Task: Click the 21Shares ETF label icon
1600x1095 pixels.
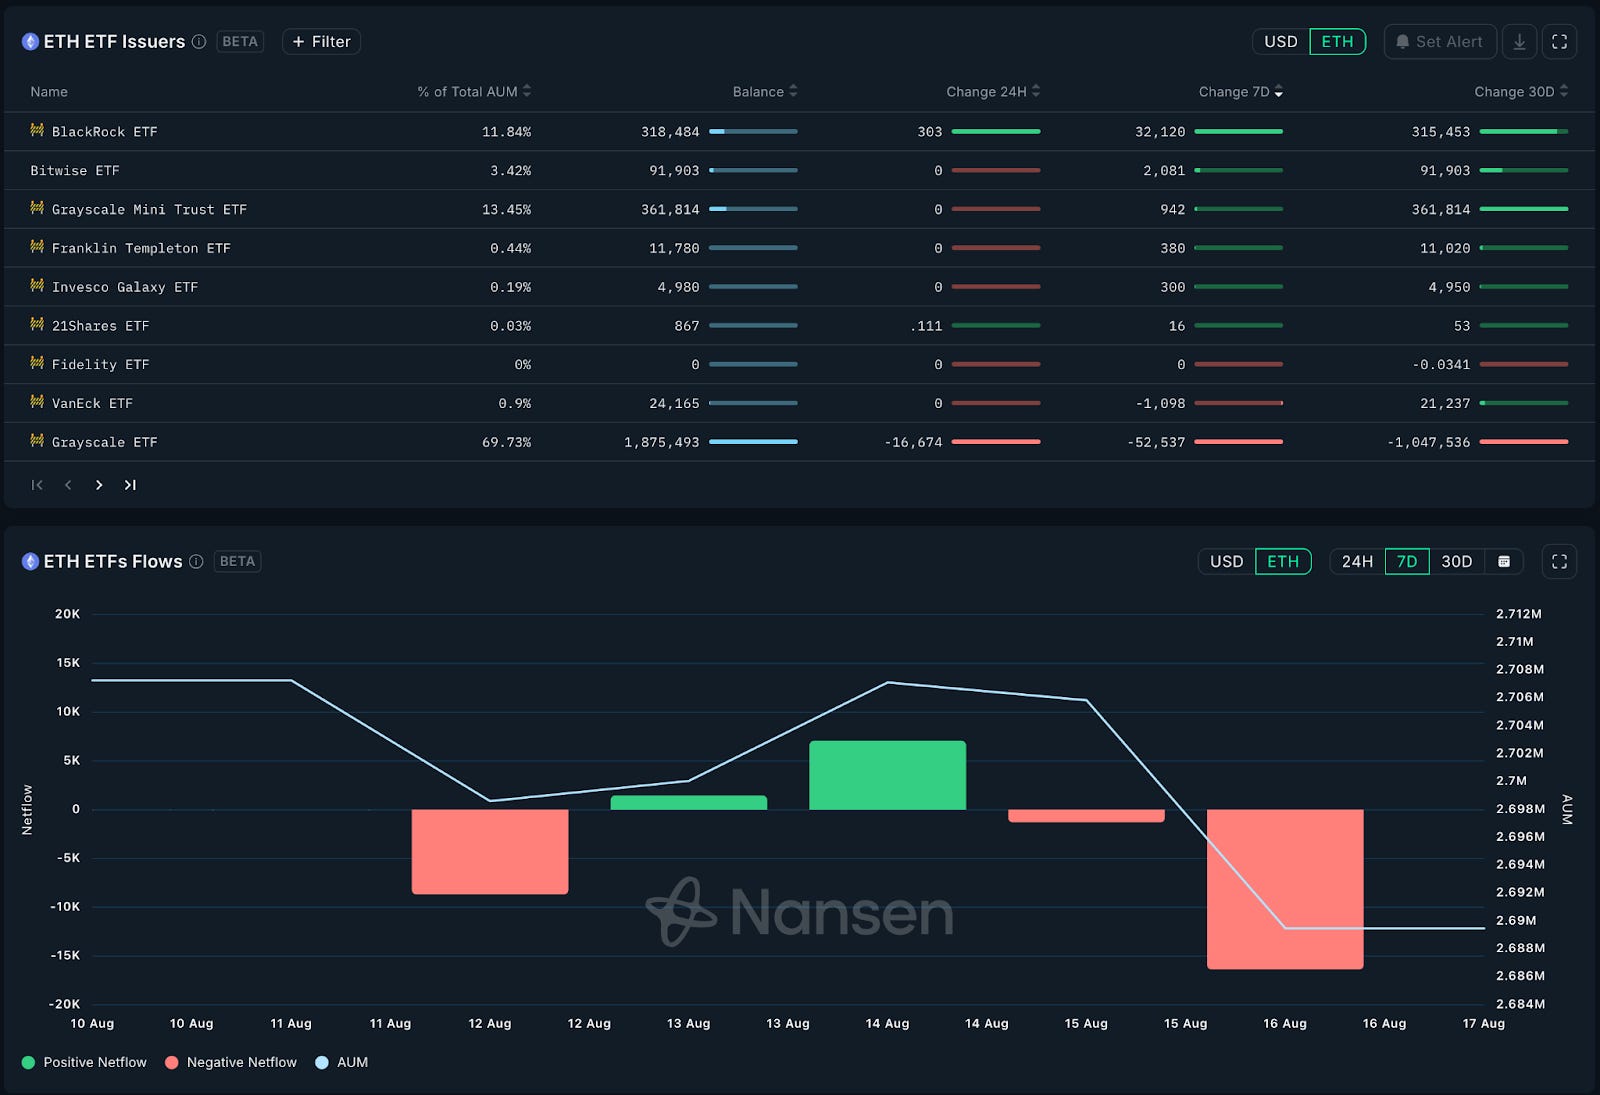Action: click(x=37, y=324)
